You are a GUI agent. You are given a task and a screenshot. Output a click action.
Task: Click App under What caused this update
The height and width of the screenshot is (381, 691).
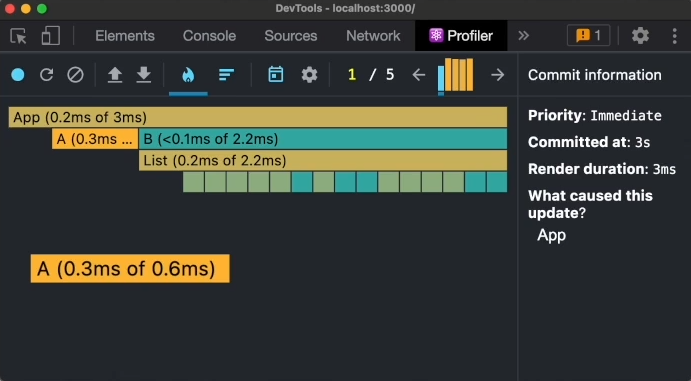[x=551, y=235]
